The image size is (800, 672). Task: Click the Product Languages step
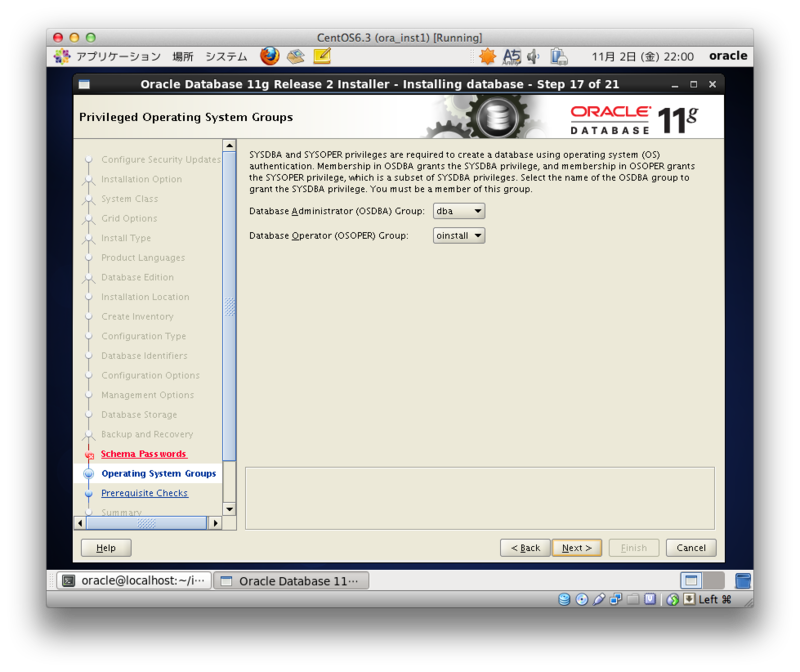pos(143,258)
